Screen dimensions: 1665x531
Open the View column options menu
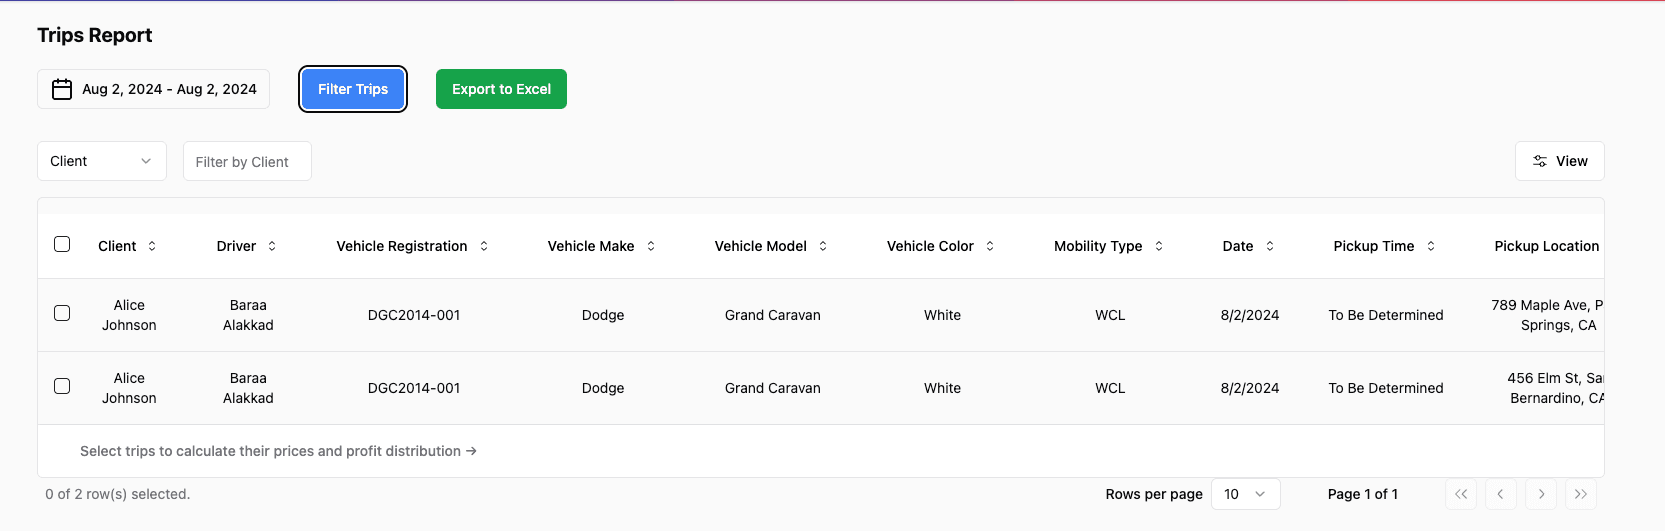[1559, 161]
